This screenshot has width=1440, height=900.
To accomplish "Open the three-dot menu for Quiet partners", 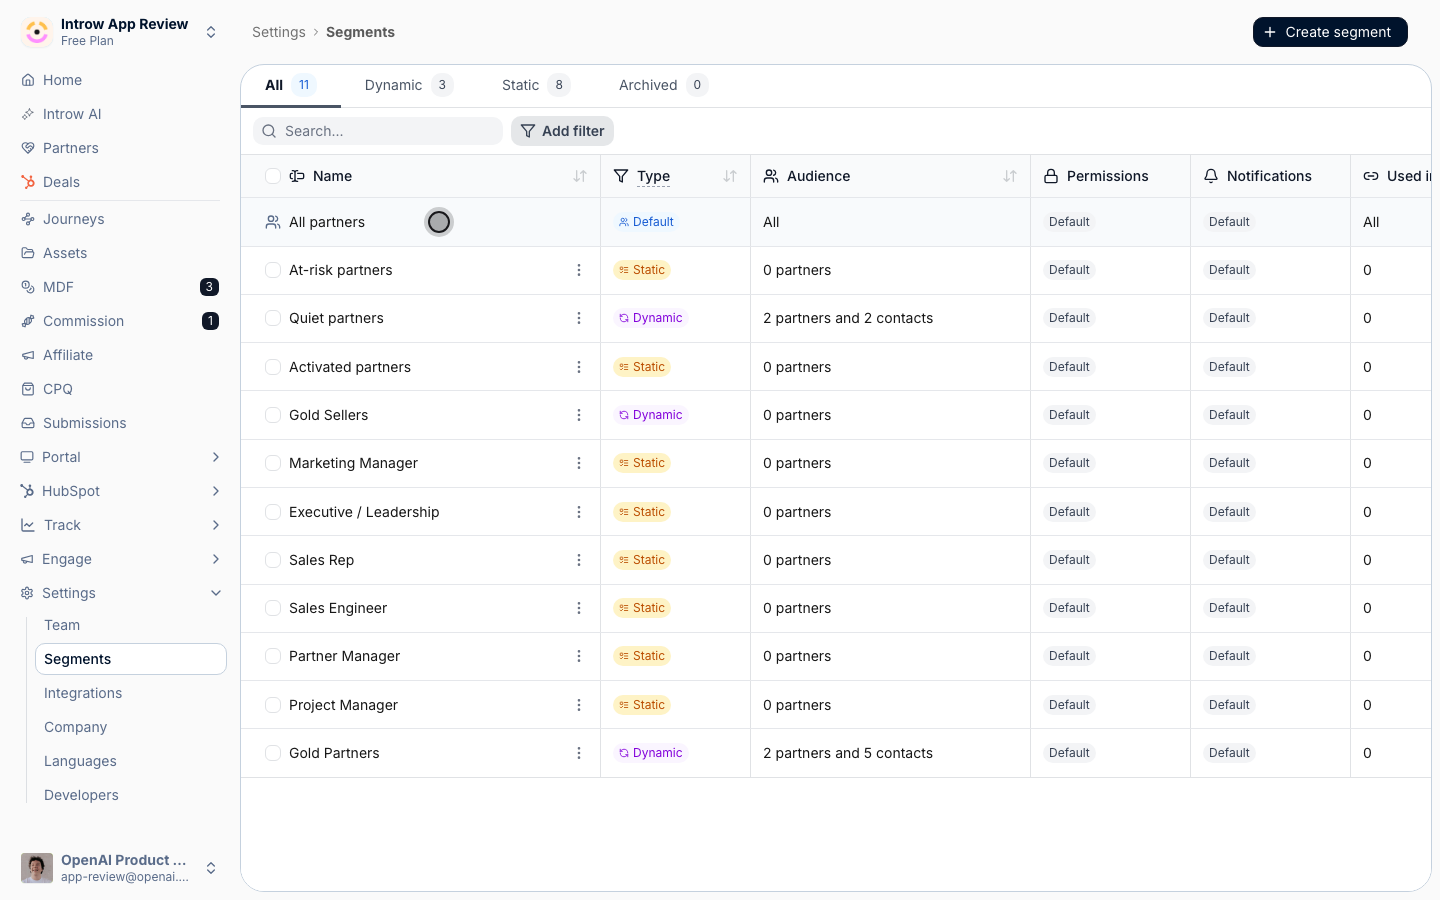I will pos(579,318).
